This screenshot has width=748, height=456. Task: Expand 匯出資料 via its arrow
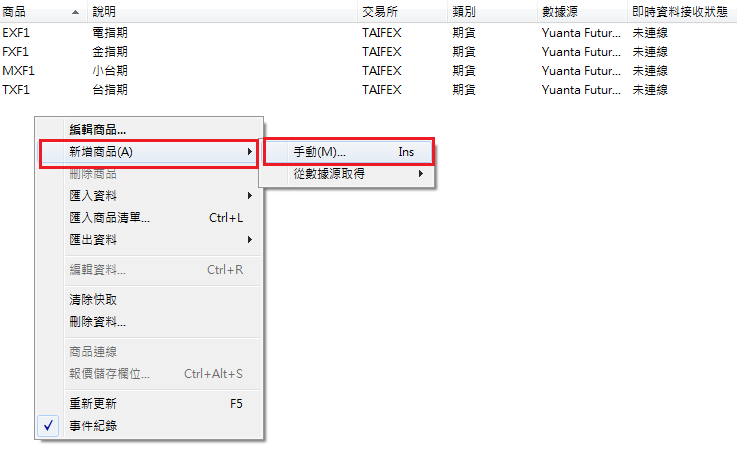coord(249,239)
